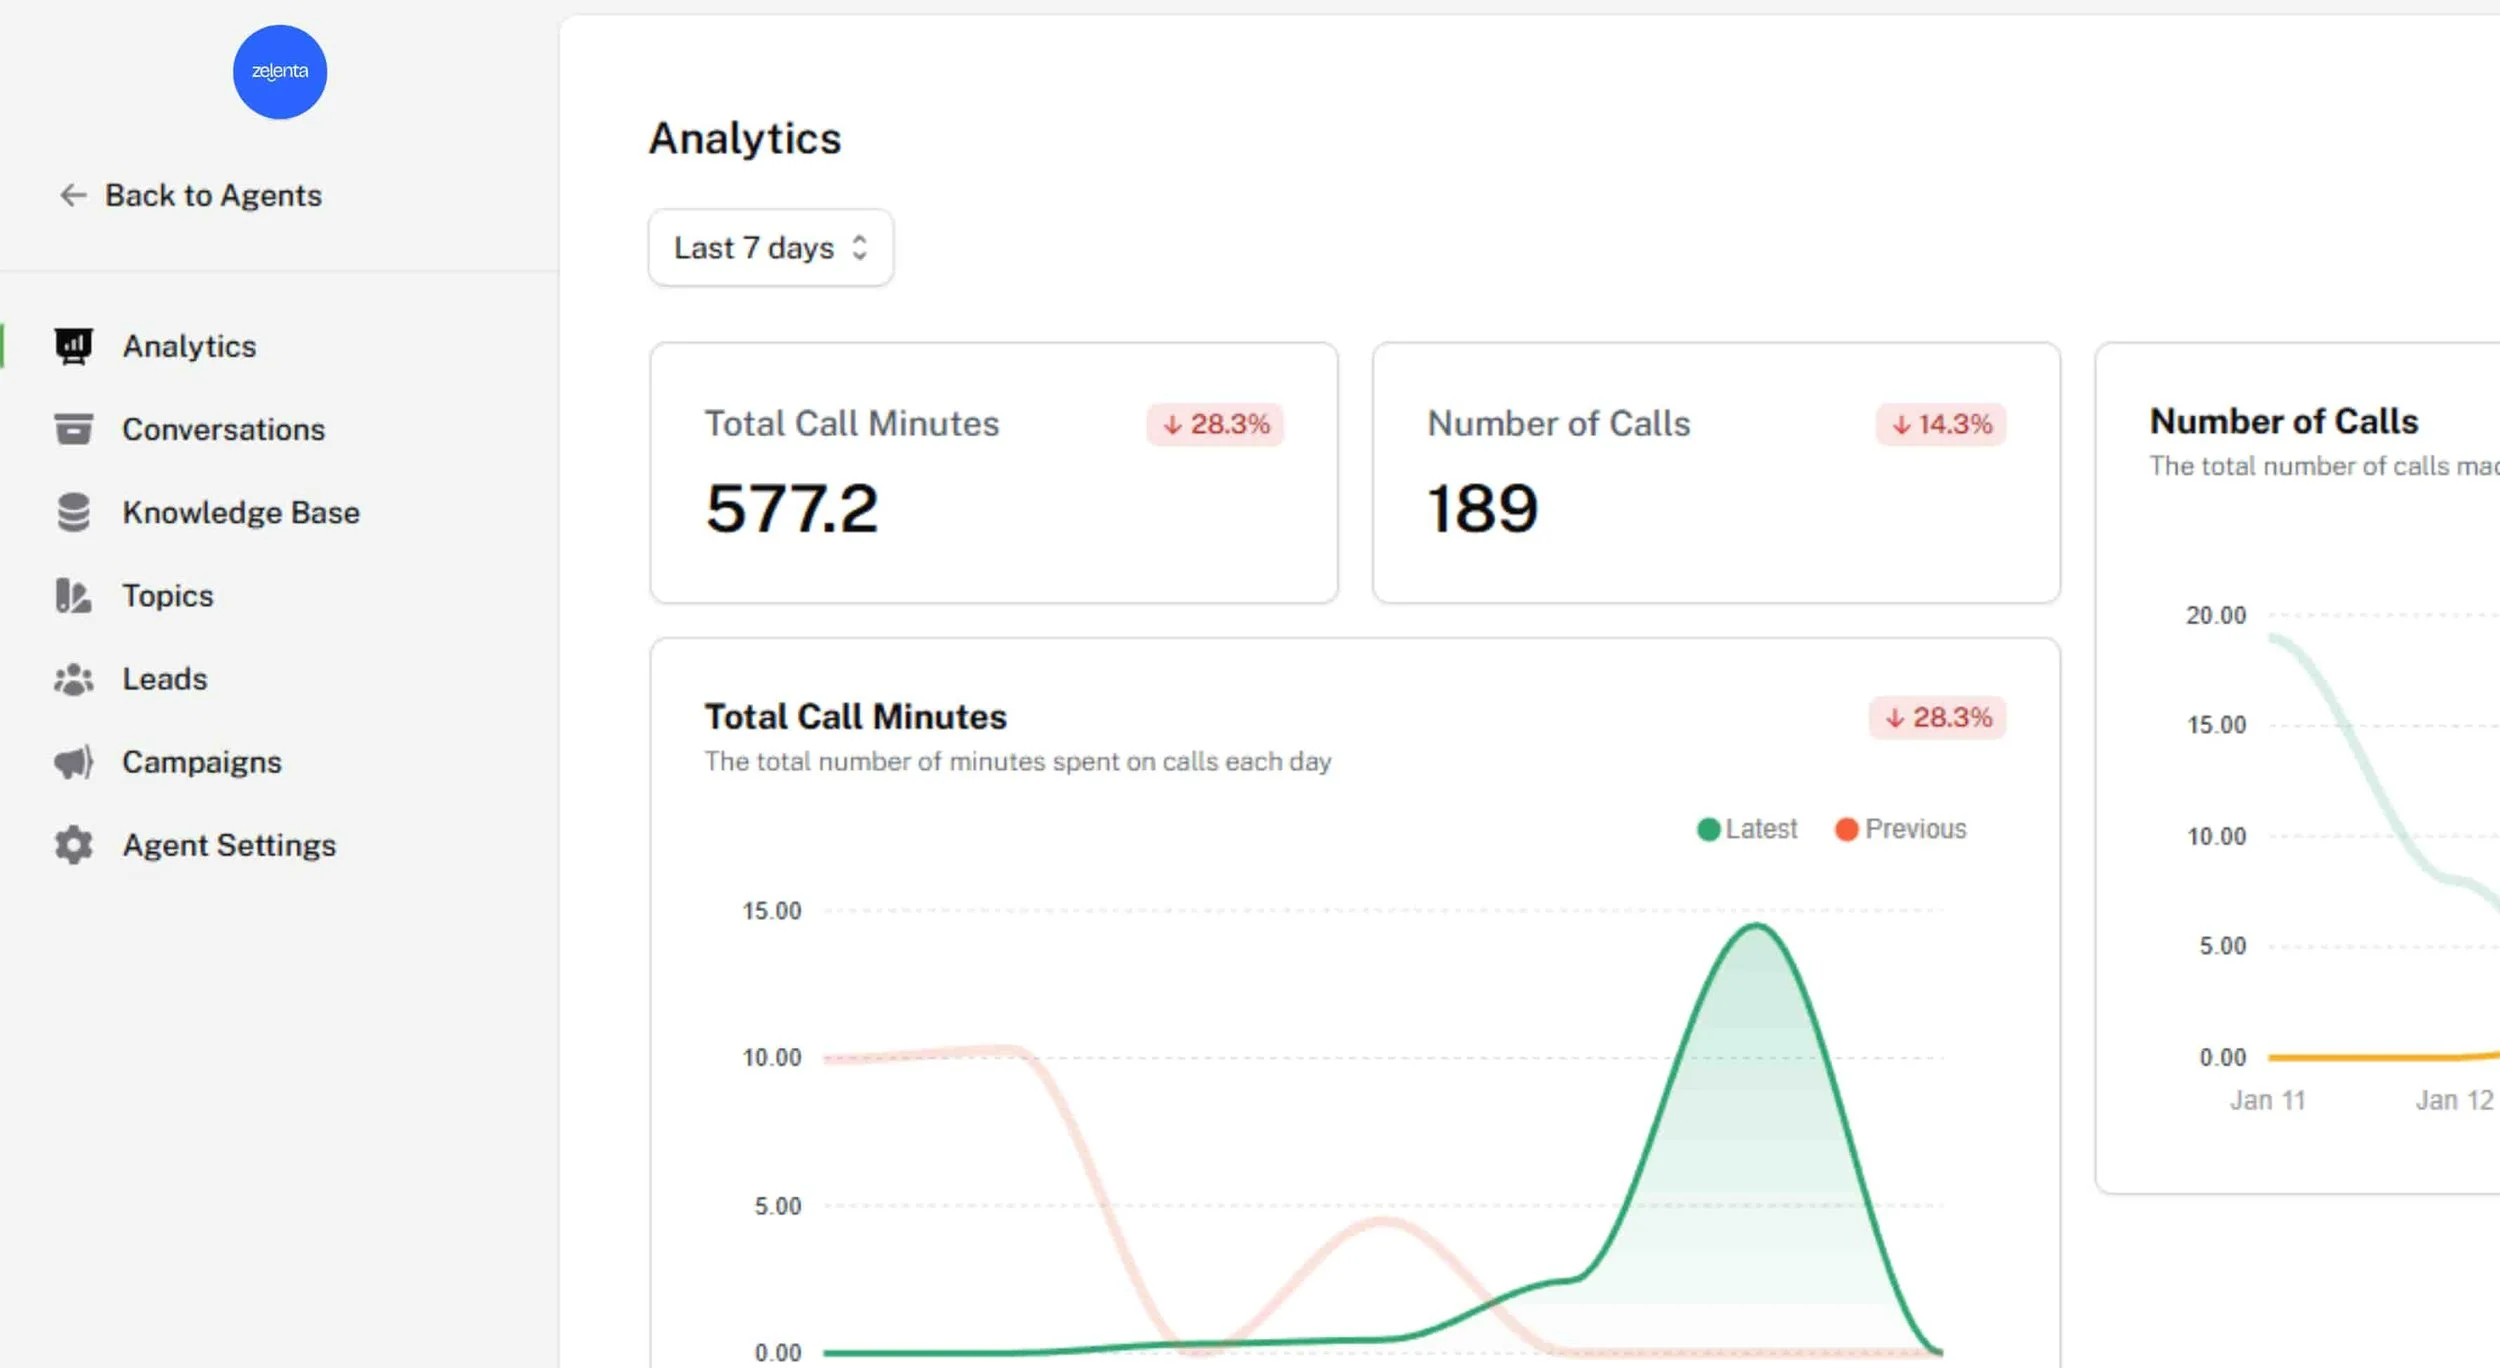Click the 28.3% decrease badge on Total Call Minutes
2500x1368 pixels.
click(x=1215, y=424)
